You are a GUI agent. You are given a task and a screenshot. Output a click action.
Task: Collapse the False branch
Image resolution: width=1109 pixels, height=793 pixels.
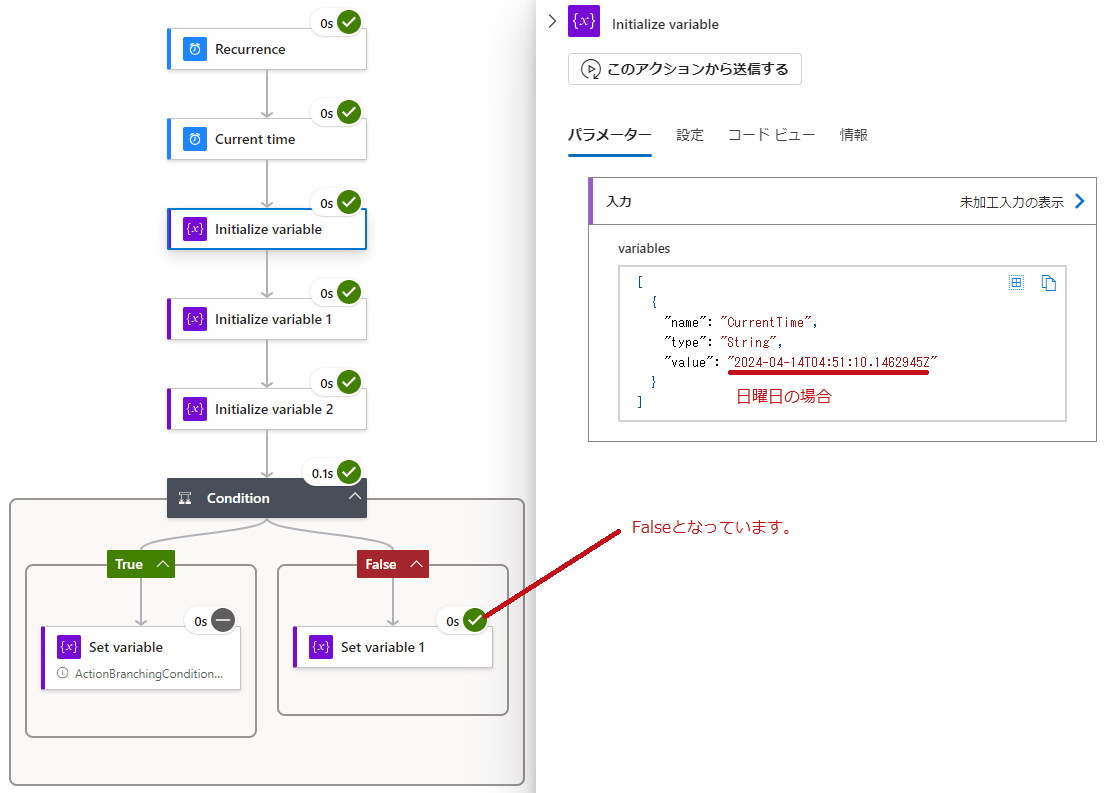tap(417, 564)
